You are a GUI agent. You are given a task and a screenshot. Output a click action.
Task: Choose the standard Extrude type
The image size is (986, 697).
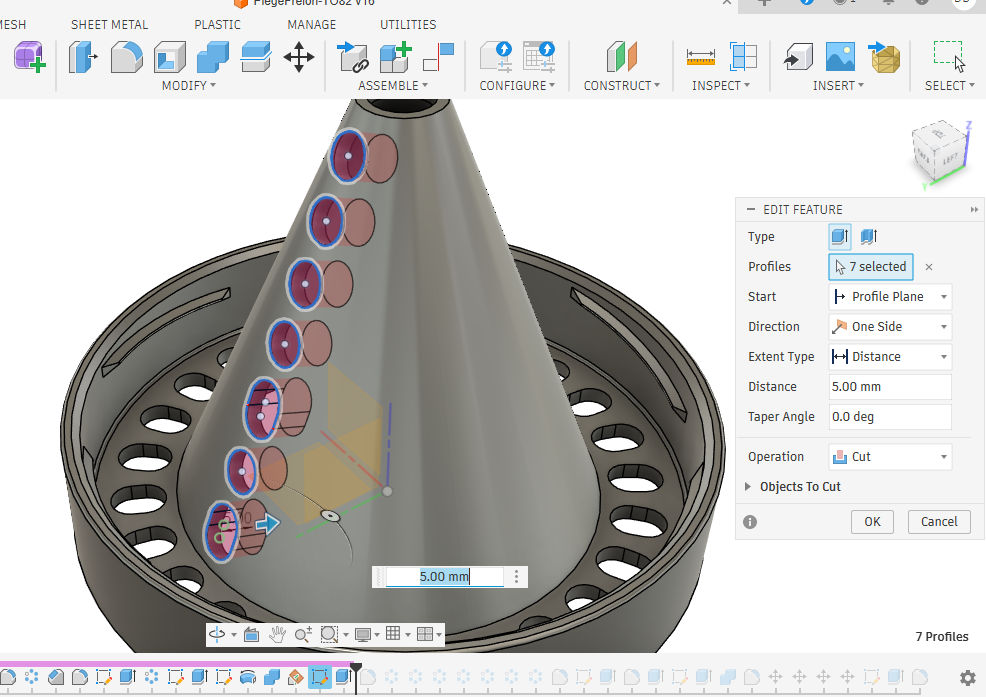pyautogui.click(x=840, y=237)
